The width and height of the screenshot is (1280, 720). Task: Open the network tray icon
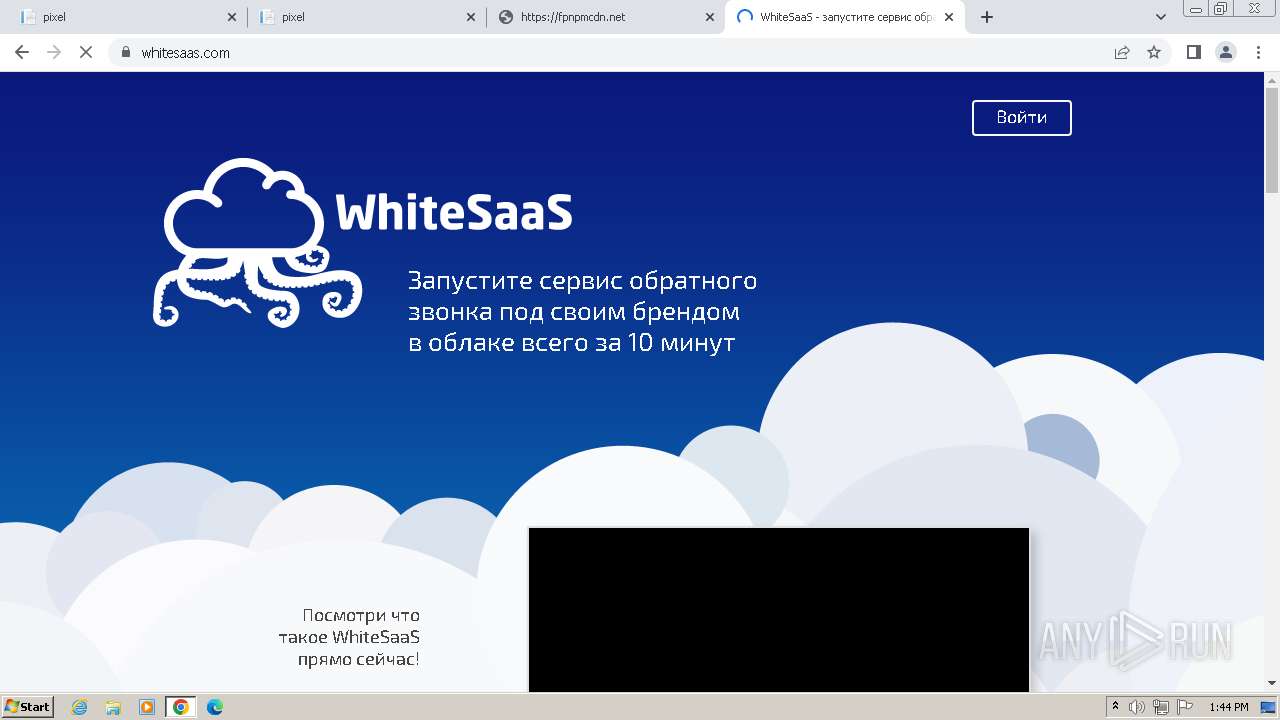(1161, 707)
